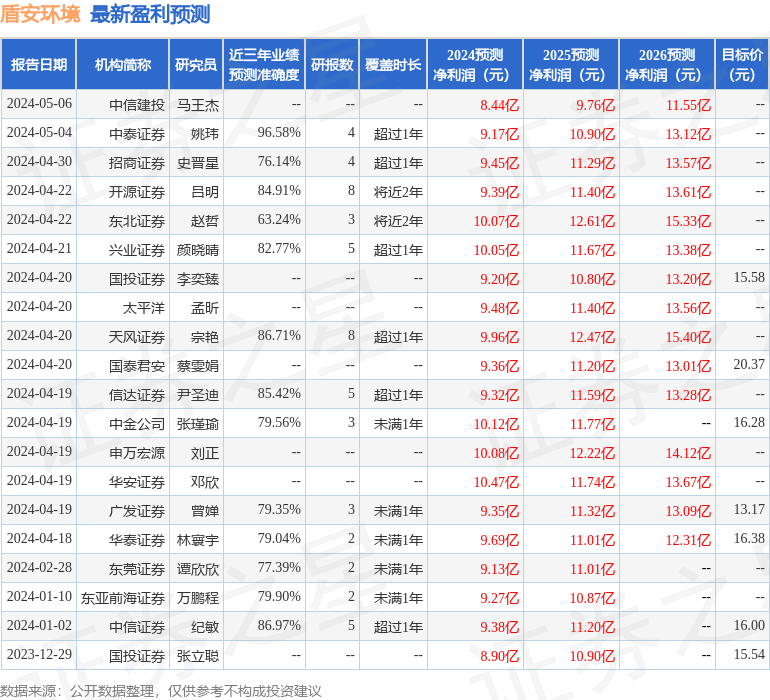
Task: Click the date 2023-12-29
Action: click(x=39, y=654)
